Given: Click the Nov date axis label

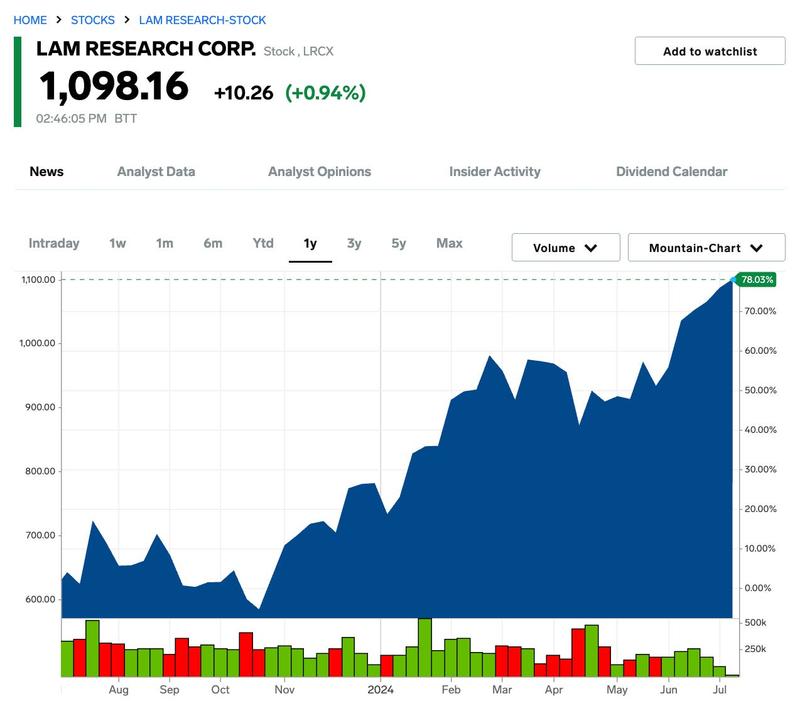Looking at the screenshot, I should point(285,690).
